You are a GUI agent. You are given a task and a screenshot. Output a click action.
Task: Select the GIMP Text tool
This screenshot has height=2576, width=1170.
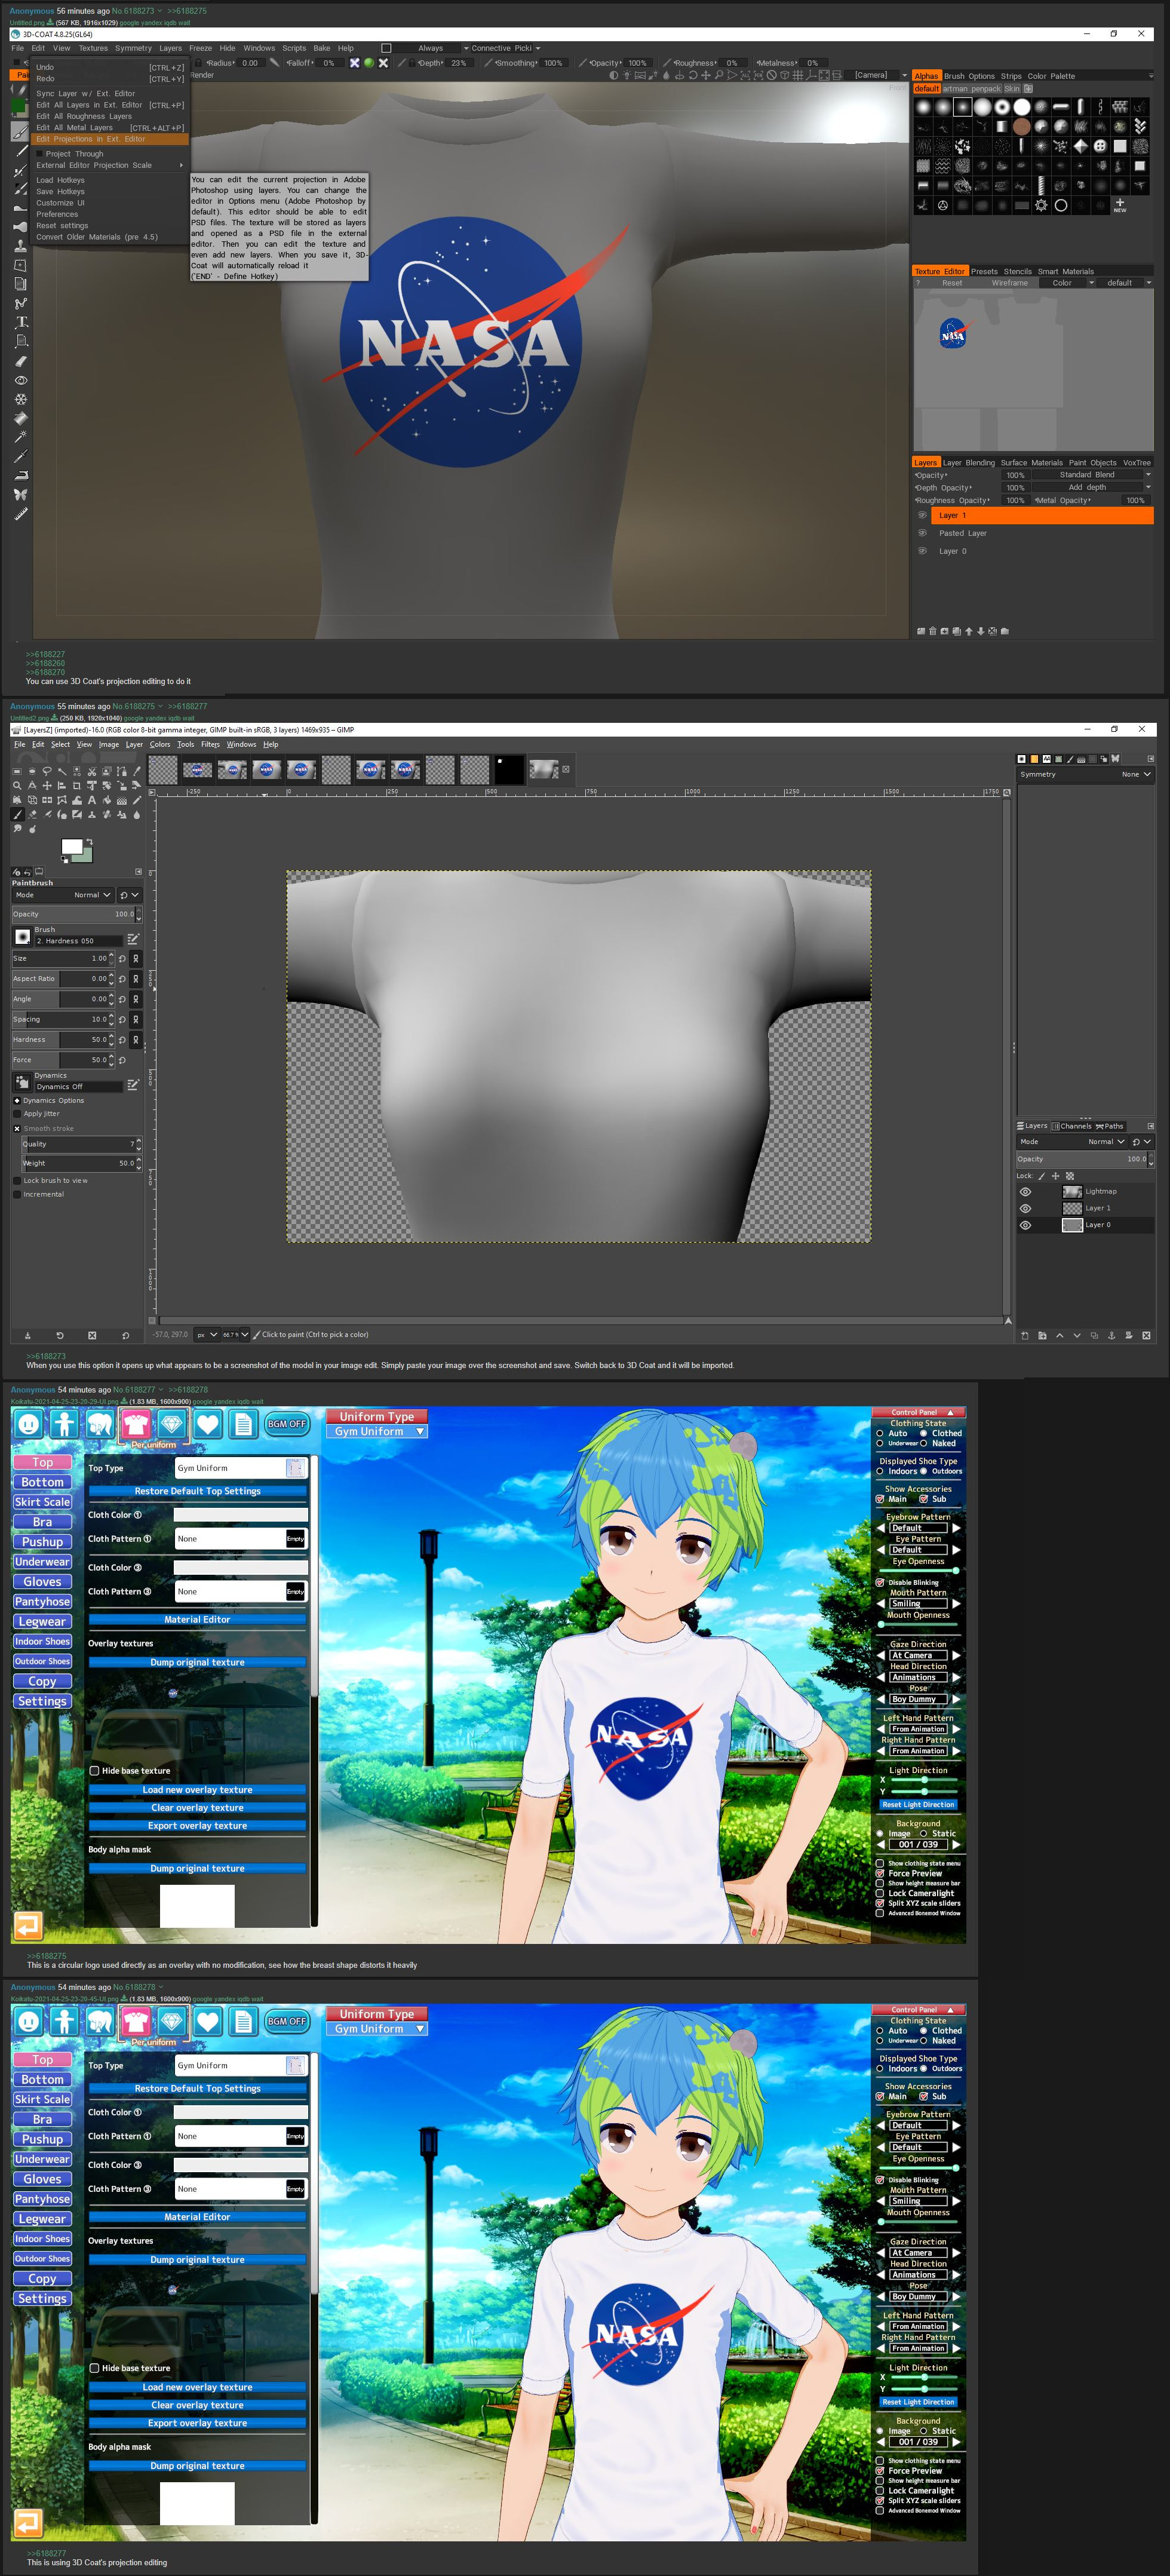[x=92, y=800]
